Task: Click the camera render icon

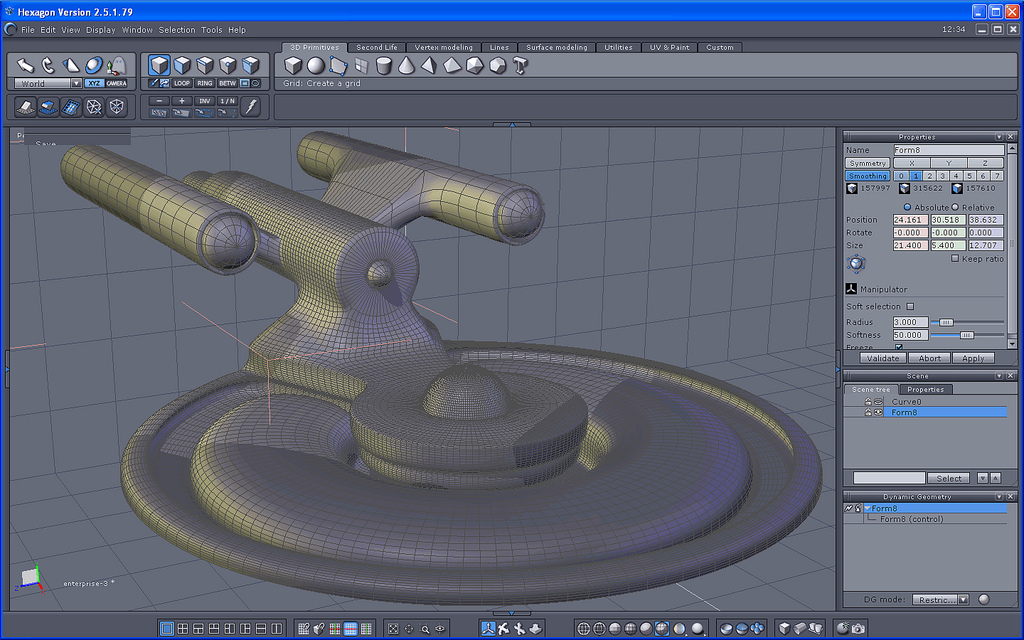Action: click(858, 628)
